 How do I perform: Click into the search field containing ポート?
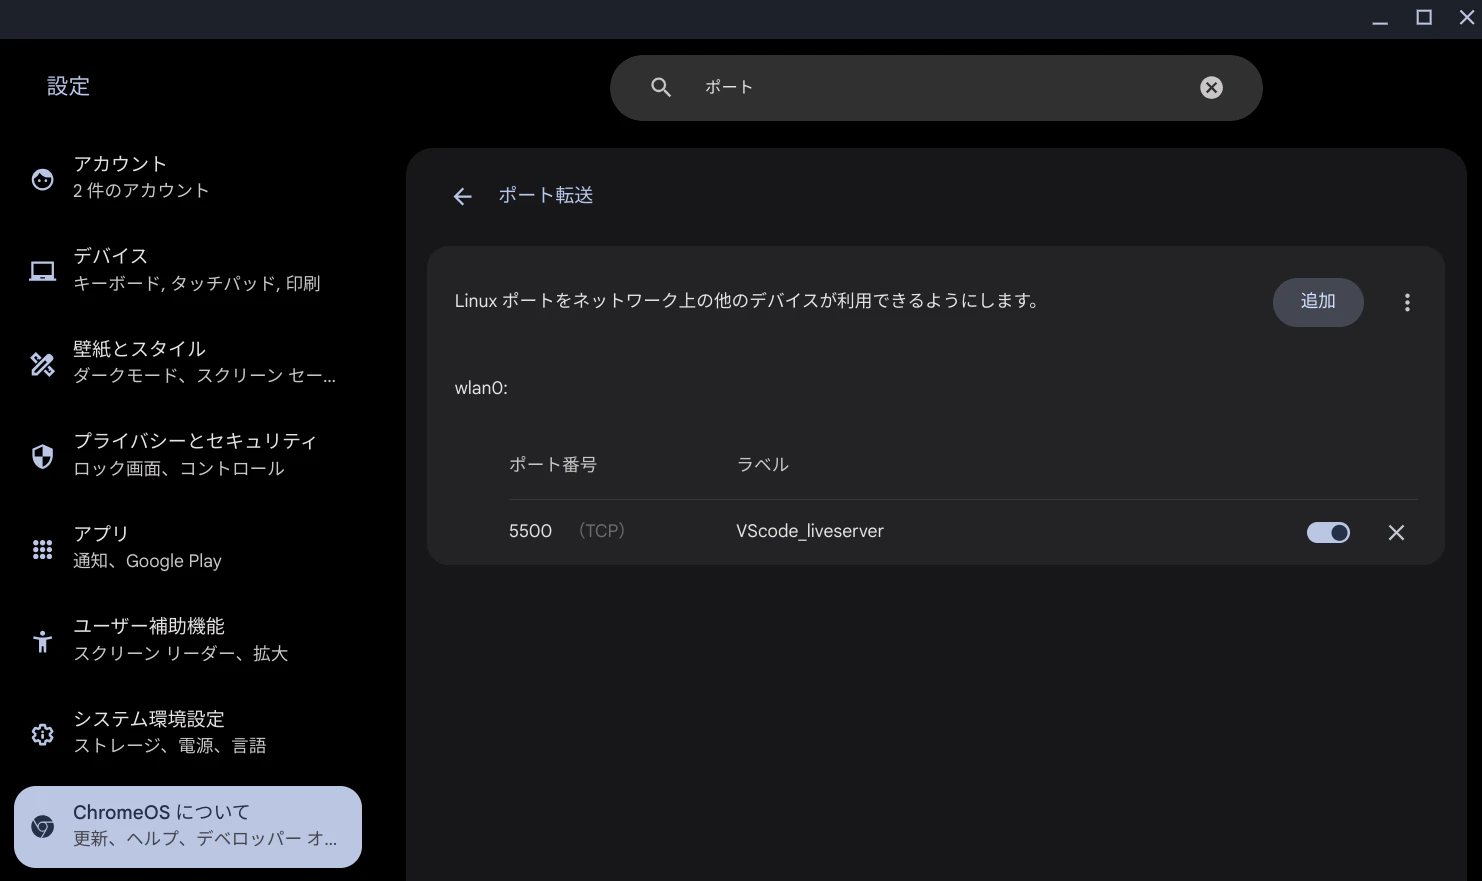tap(936, 88)
